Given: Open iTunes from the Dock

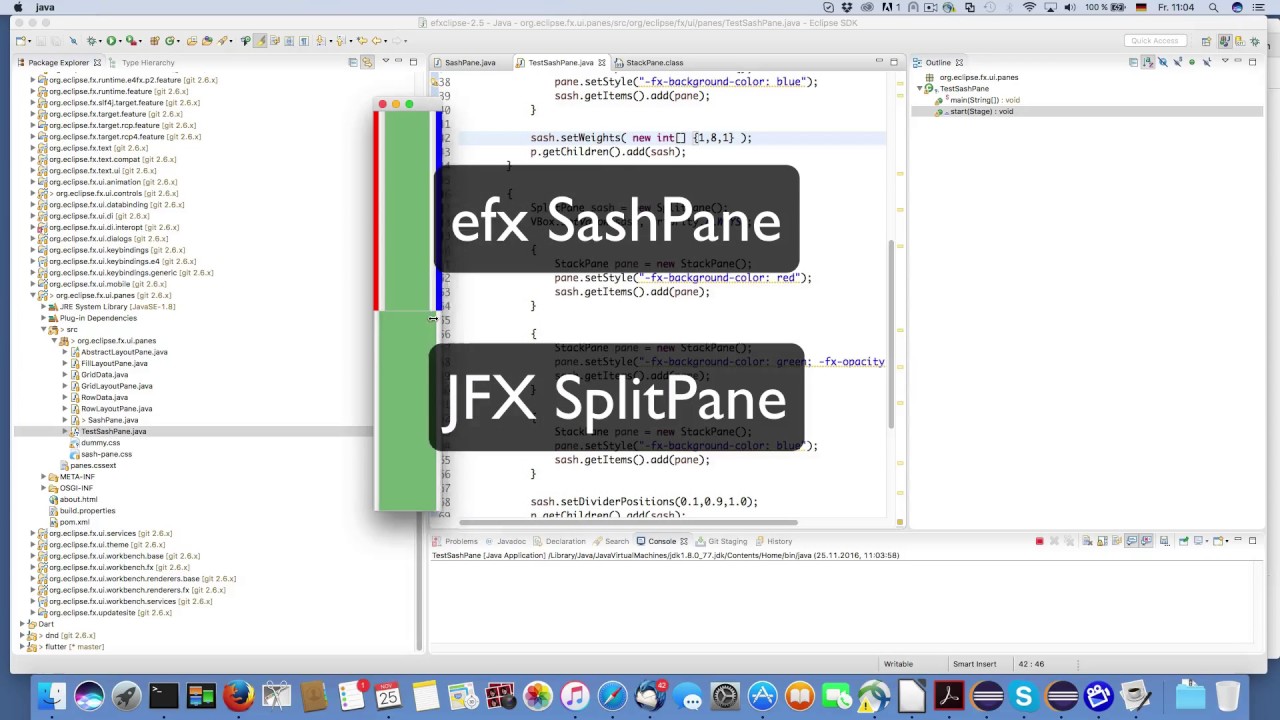Looking at the screenshot, I should click(x=575, y=696).
